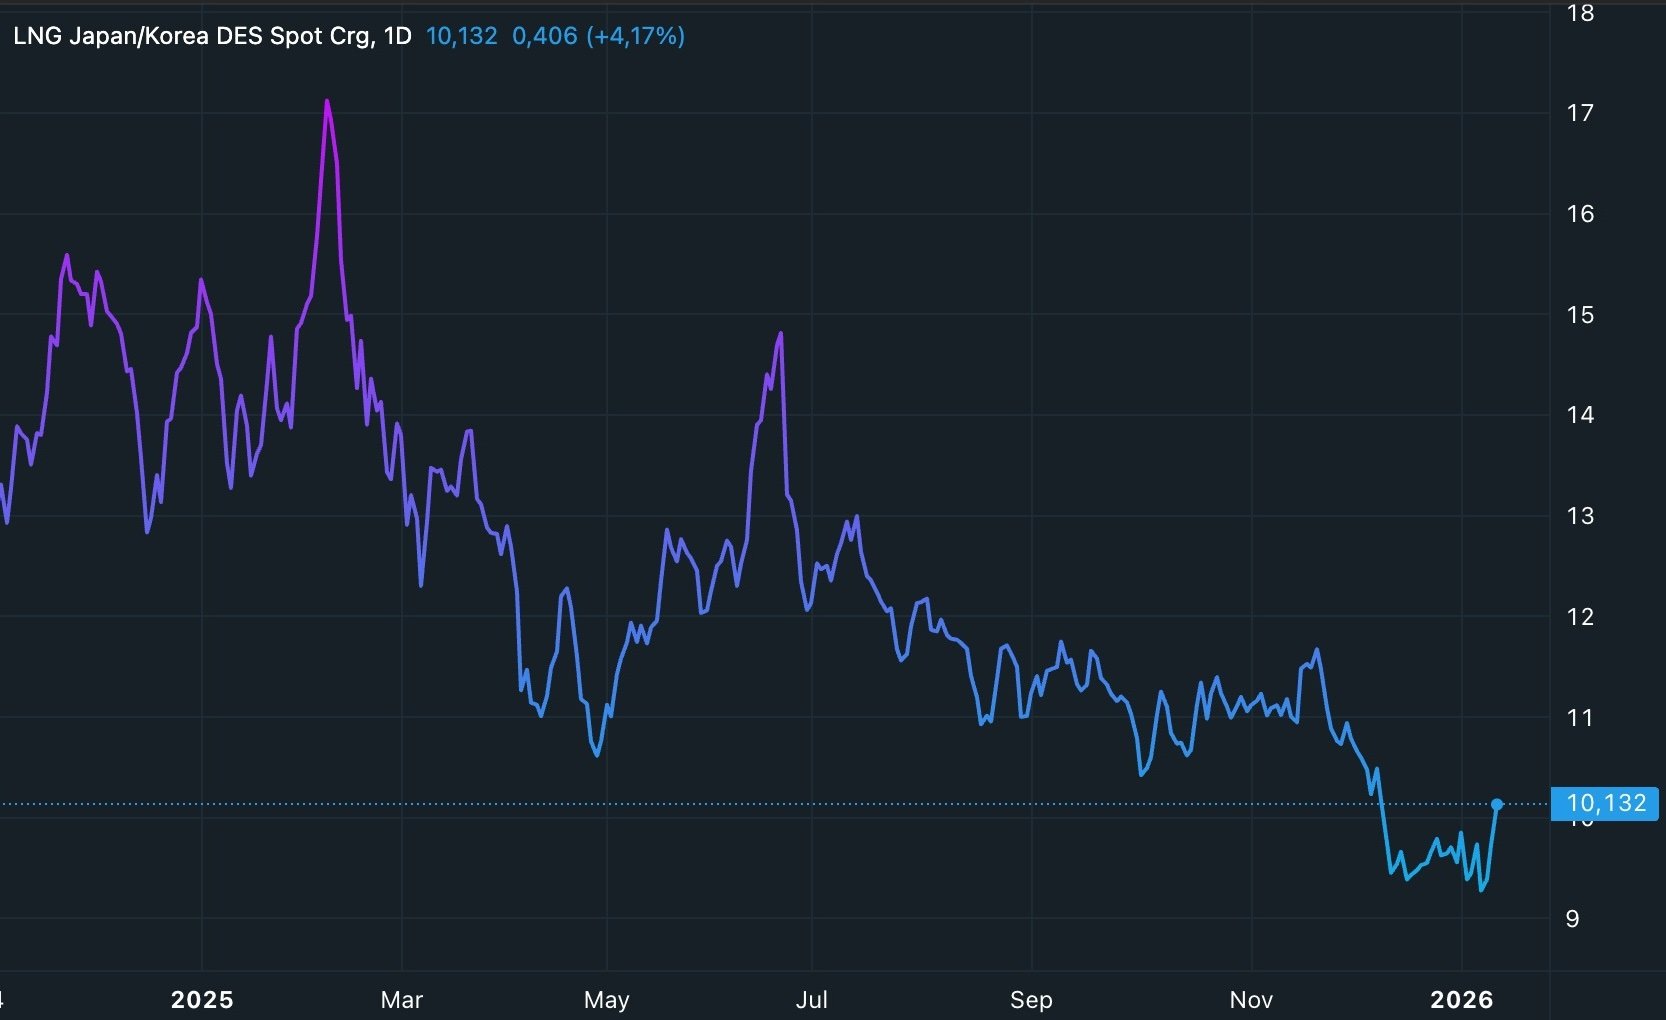1666x1020 pixels.
Task: Click the 14 tick on the price axis
Action: click(x=1580, y=414)
